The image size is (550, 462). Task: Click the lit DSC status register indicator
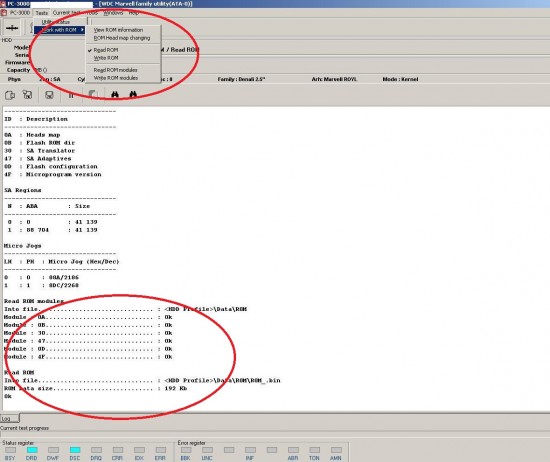point(75,450)
